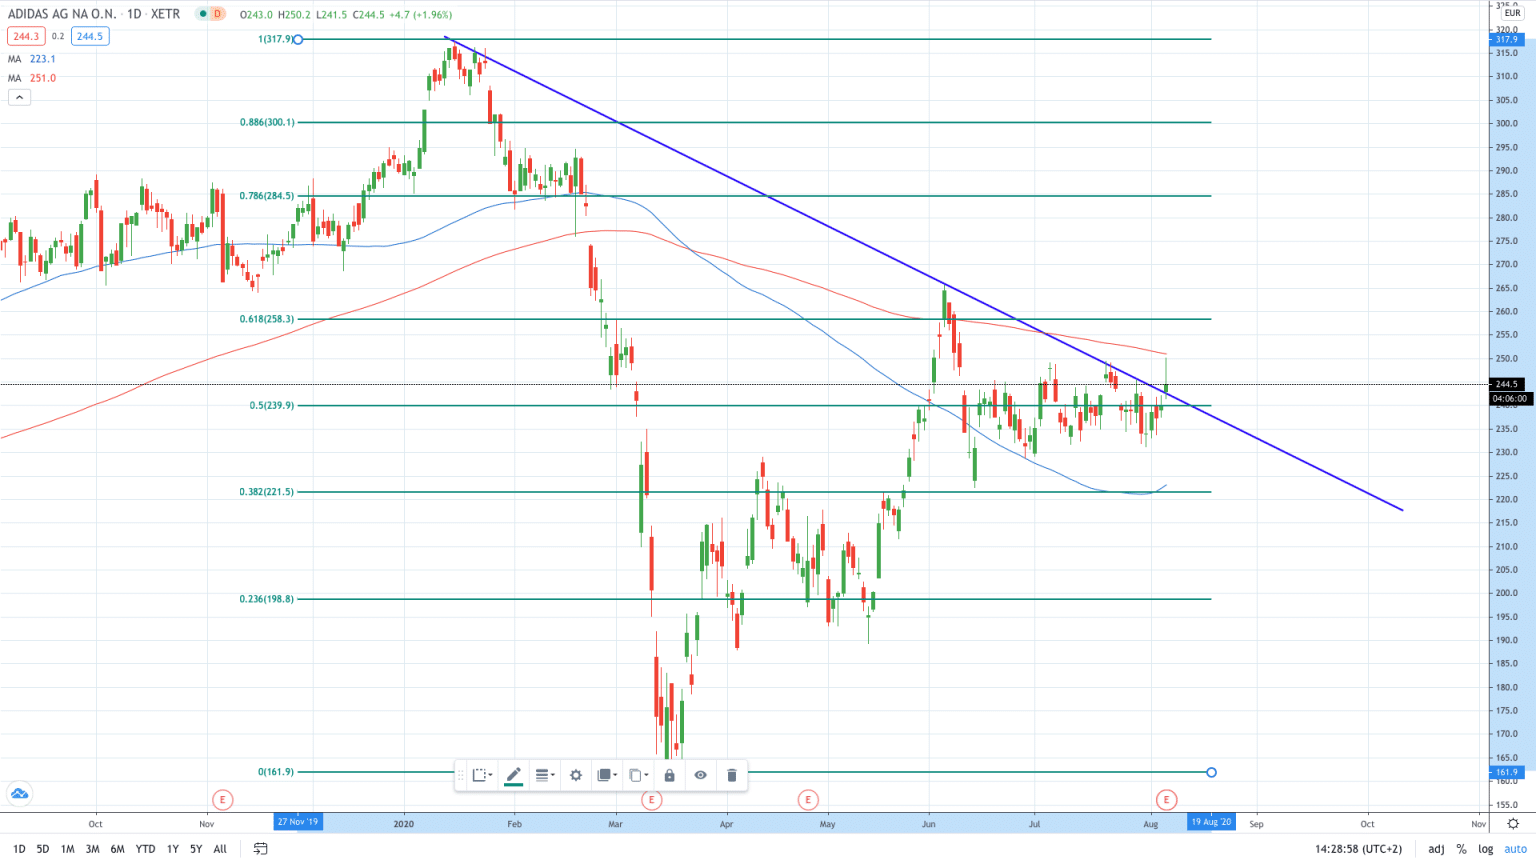Click the earnings E marker near November

tap(222, 800)
